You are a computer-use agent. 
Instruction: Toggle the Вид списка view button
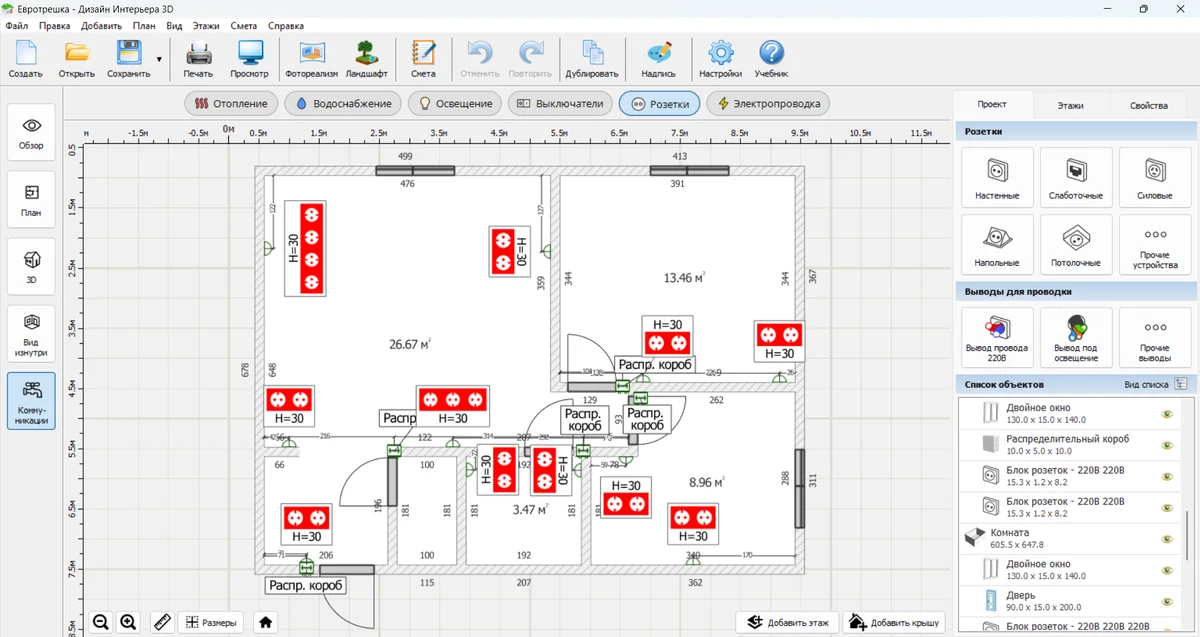(x=1181, y=384)
